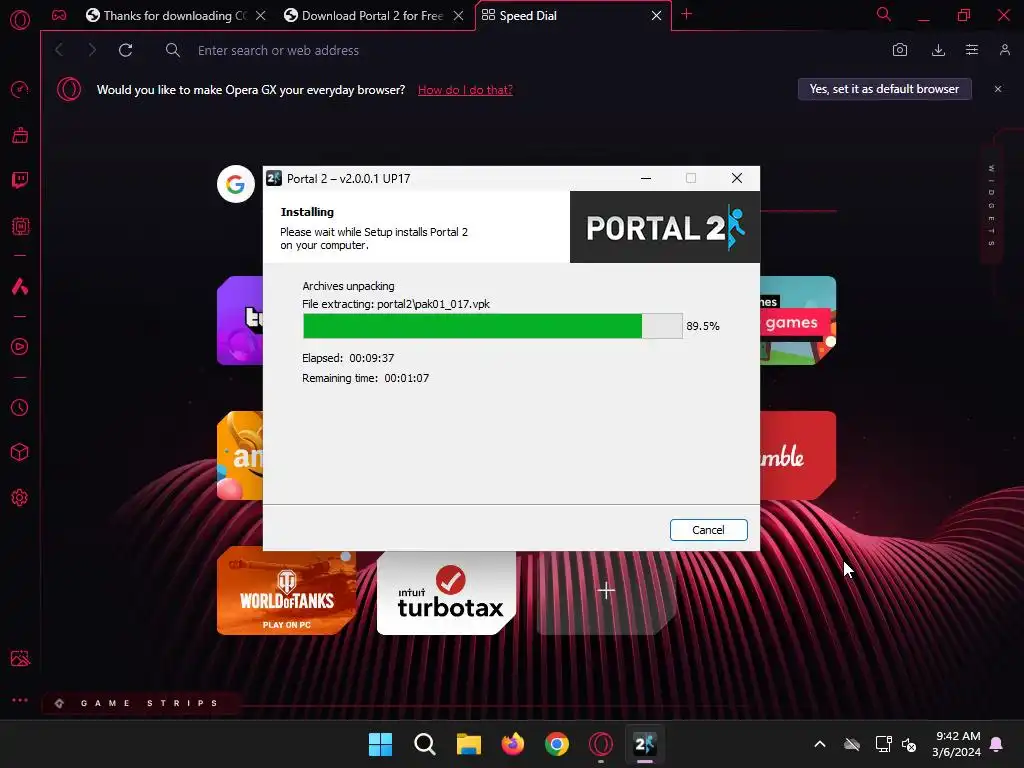The width and height of the screenshot is (1024, 768).
Task: Open the Widgets side panel
Action: (991, 206)
